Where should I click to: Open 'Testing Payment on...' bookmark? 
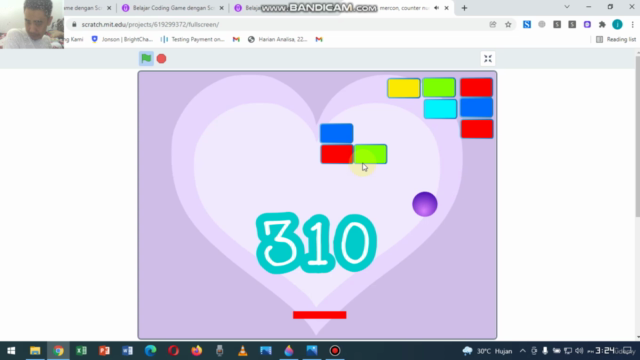193,39
